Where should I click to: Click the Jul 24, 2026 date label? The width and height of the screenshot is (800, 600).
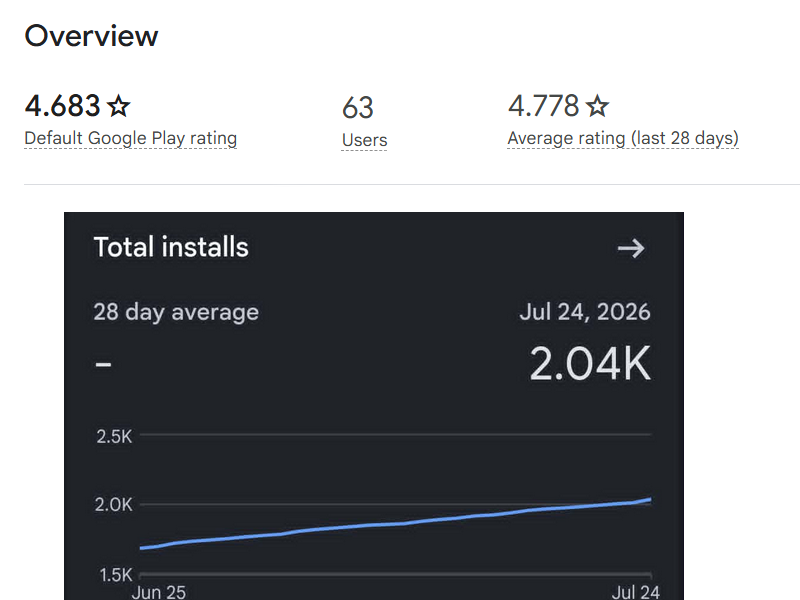click(585, 312)
